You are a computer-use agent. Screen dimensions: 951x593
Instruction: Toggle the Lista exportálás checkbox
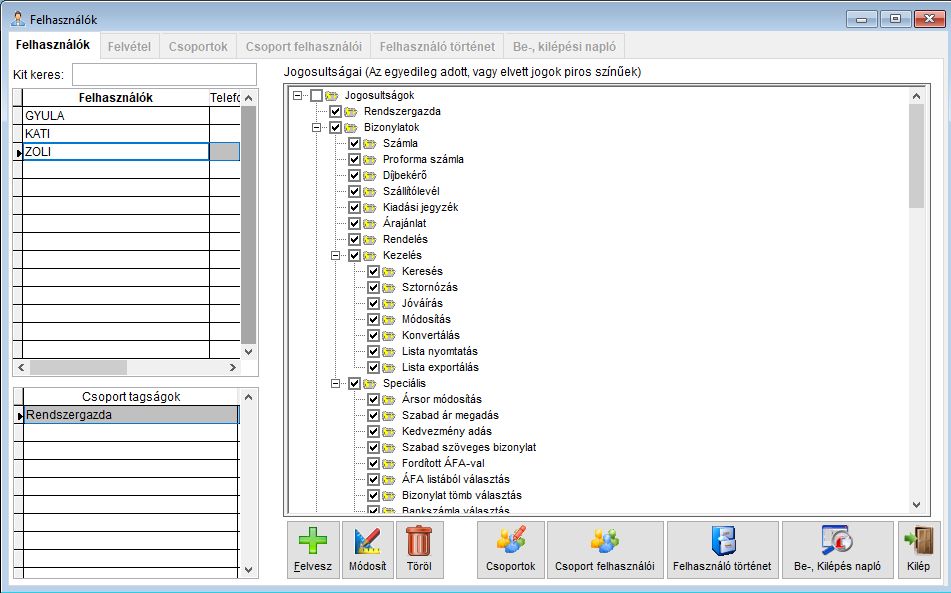coord(374,367)
